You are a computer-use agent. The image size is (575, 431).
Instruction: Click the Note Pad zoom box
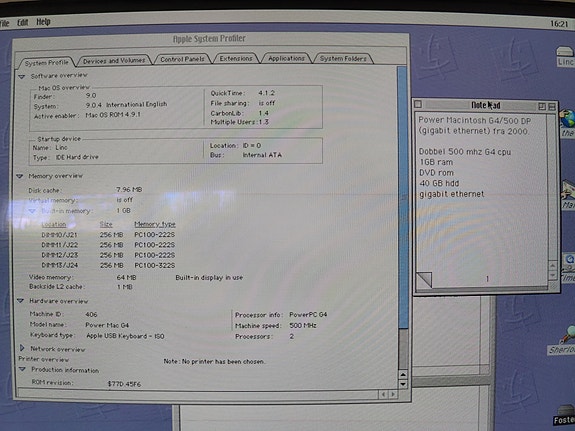click(x=542, y=106)
